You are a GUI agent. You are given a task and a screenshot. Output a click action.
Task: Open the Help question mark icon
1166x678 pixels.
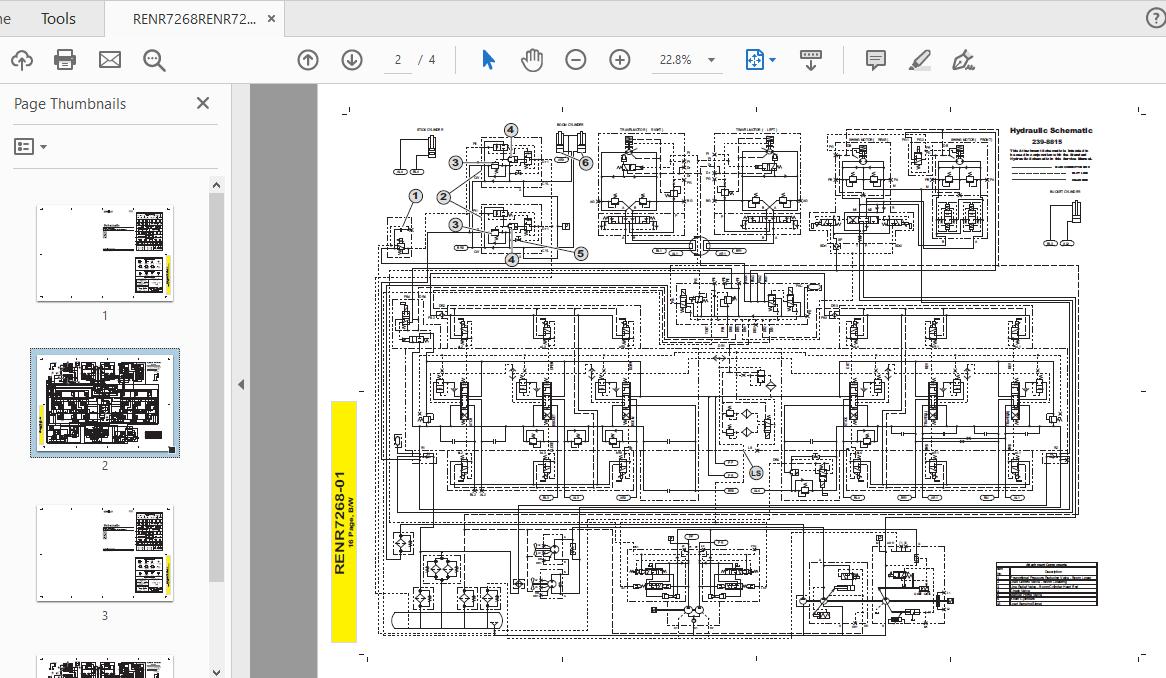coord(1155,19)
